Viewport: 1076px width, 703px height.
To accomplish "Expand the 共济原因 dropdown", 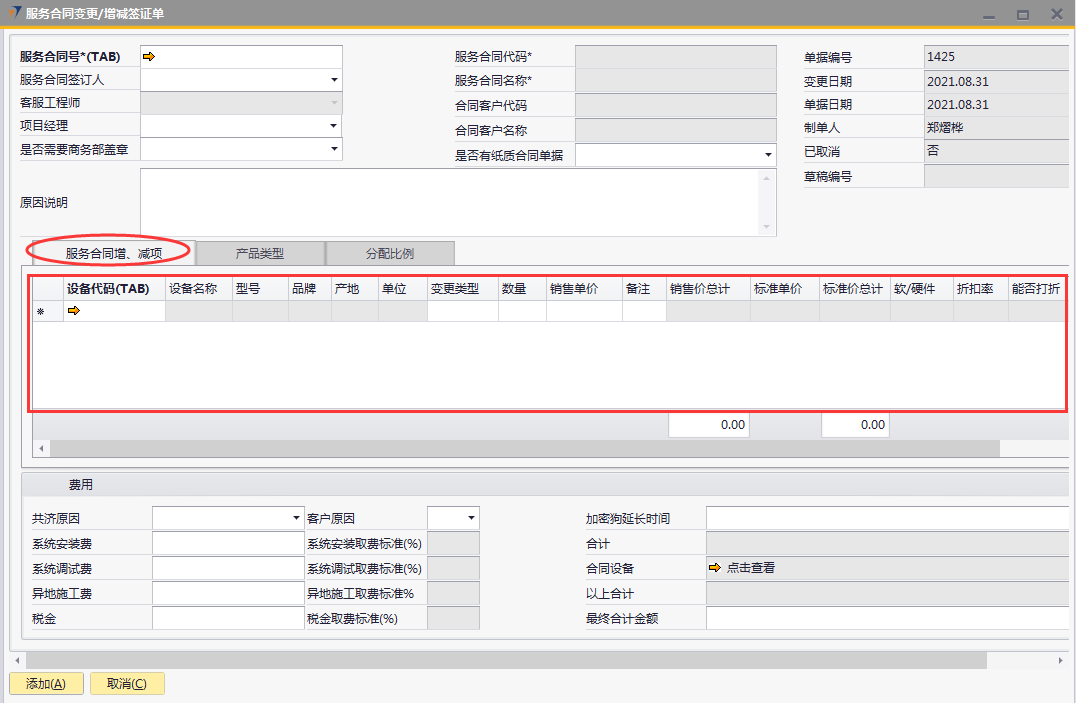I will pos(296,518).
